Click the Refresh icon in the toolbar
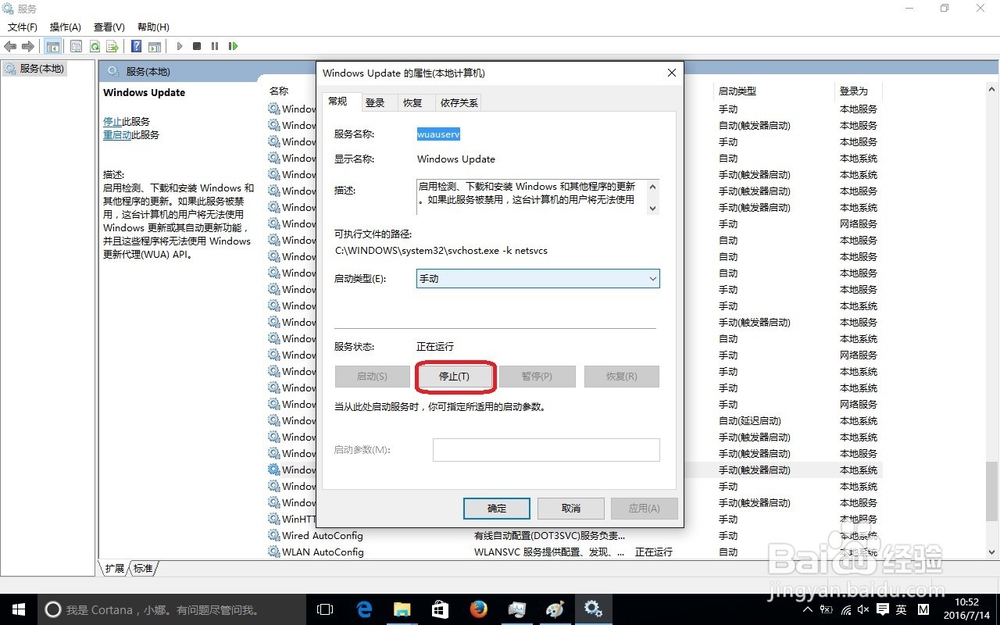 [x=94, y=46]
